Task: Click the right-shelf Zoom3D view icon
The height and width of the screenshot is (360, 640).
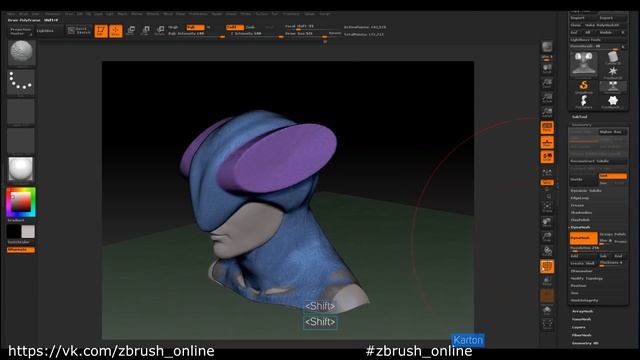Action: (x=547, y=237)
